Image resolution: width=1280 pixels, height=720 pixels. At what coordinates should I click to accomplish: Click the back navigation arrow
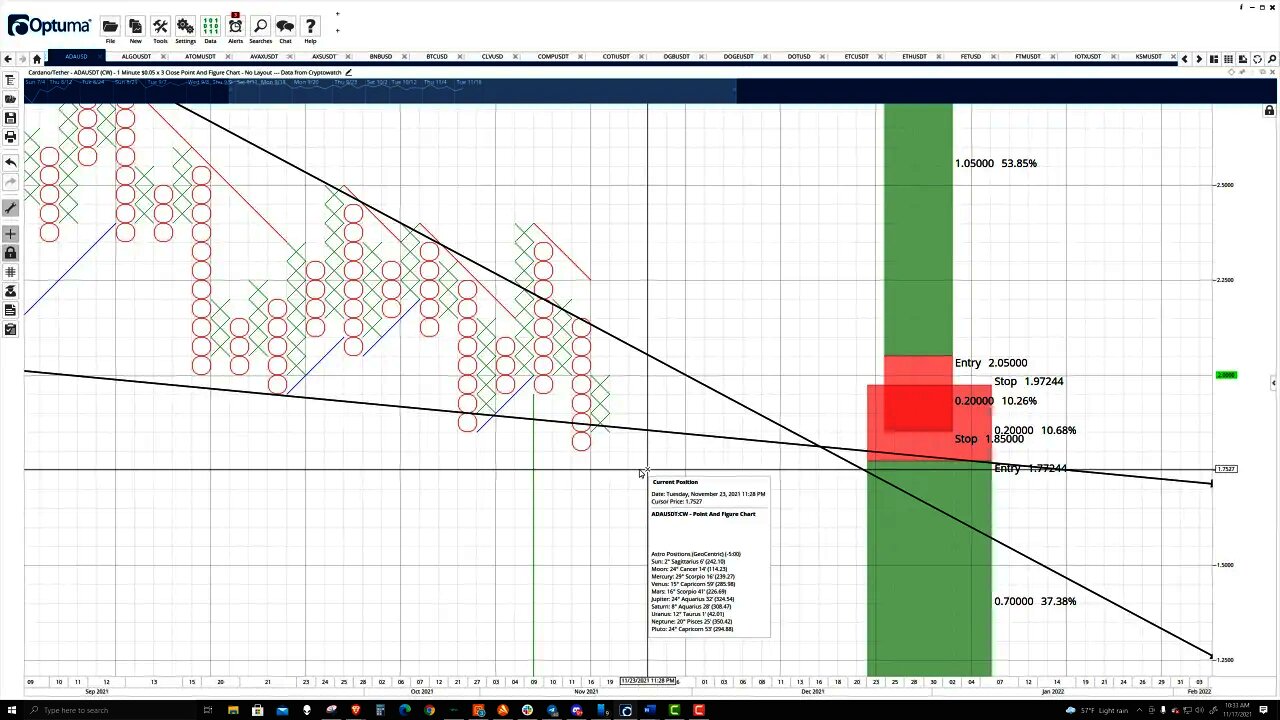pos(8,58)
